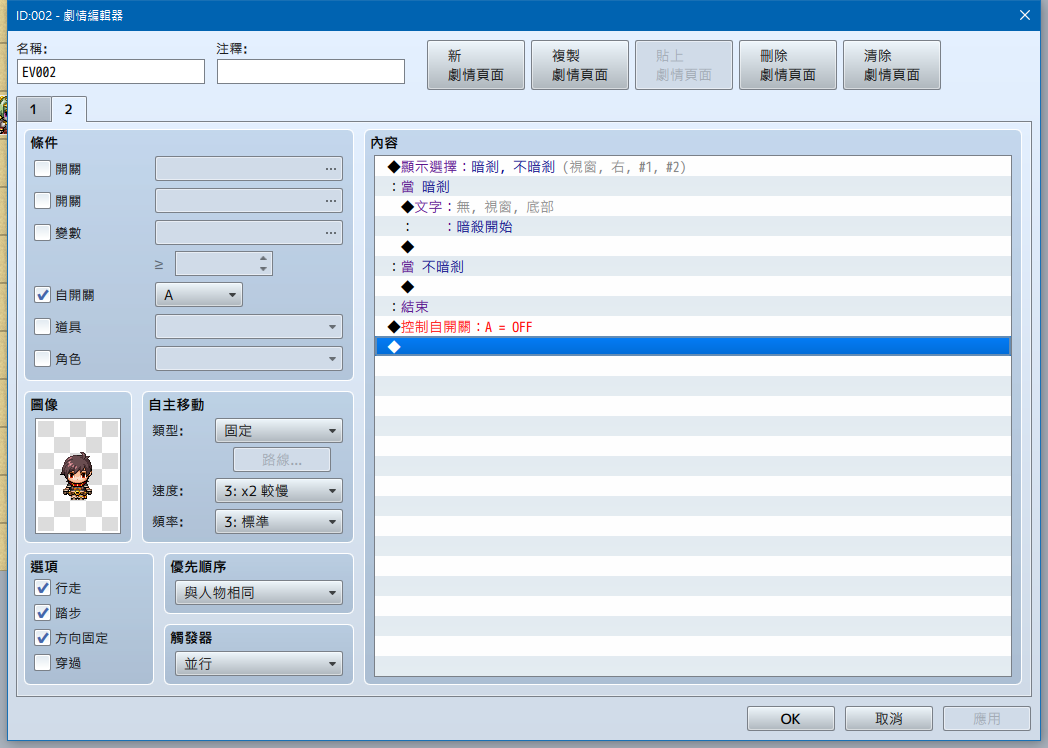The height and width of the screenshot is (748, 1048).
Task: Uncheck the 踏步 option
Action: tap(42, 613)
